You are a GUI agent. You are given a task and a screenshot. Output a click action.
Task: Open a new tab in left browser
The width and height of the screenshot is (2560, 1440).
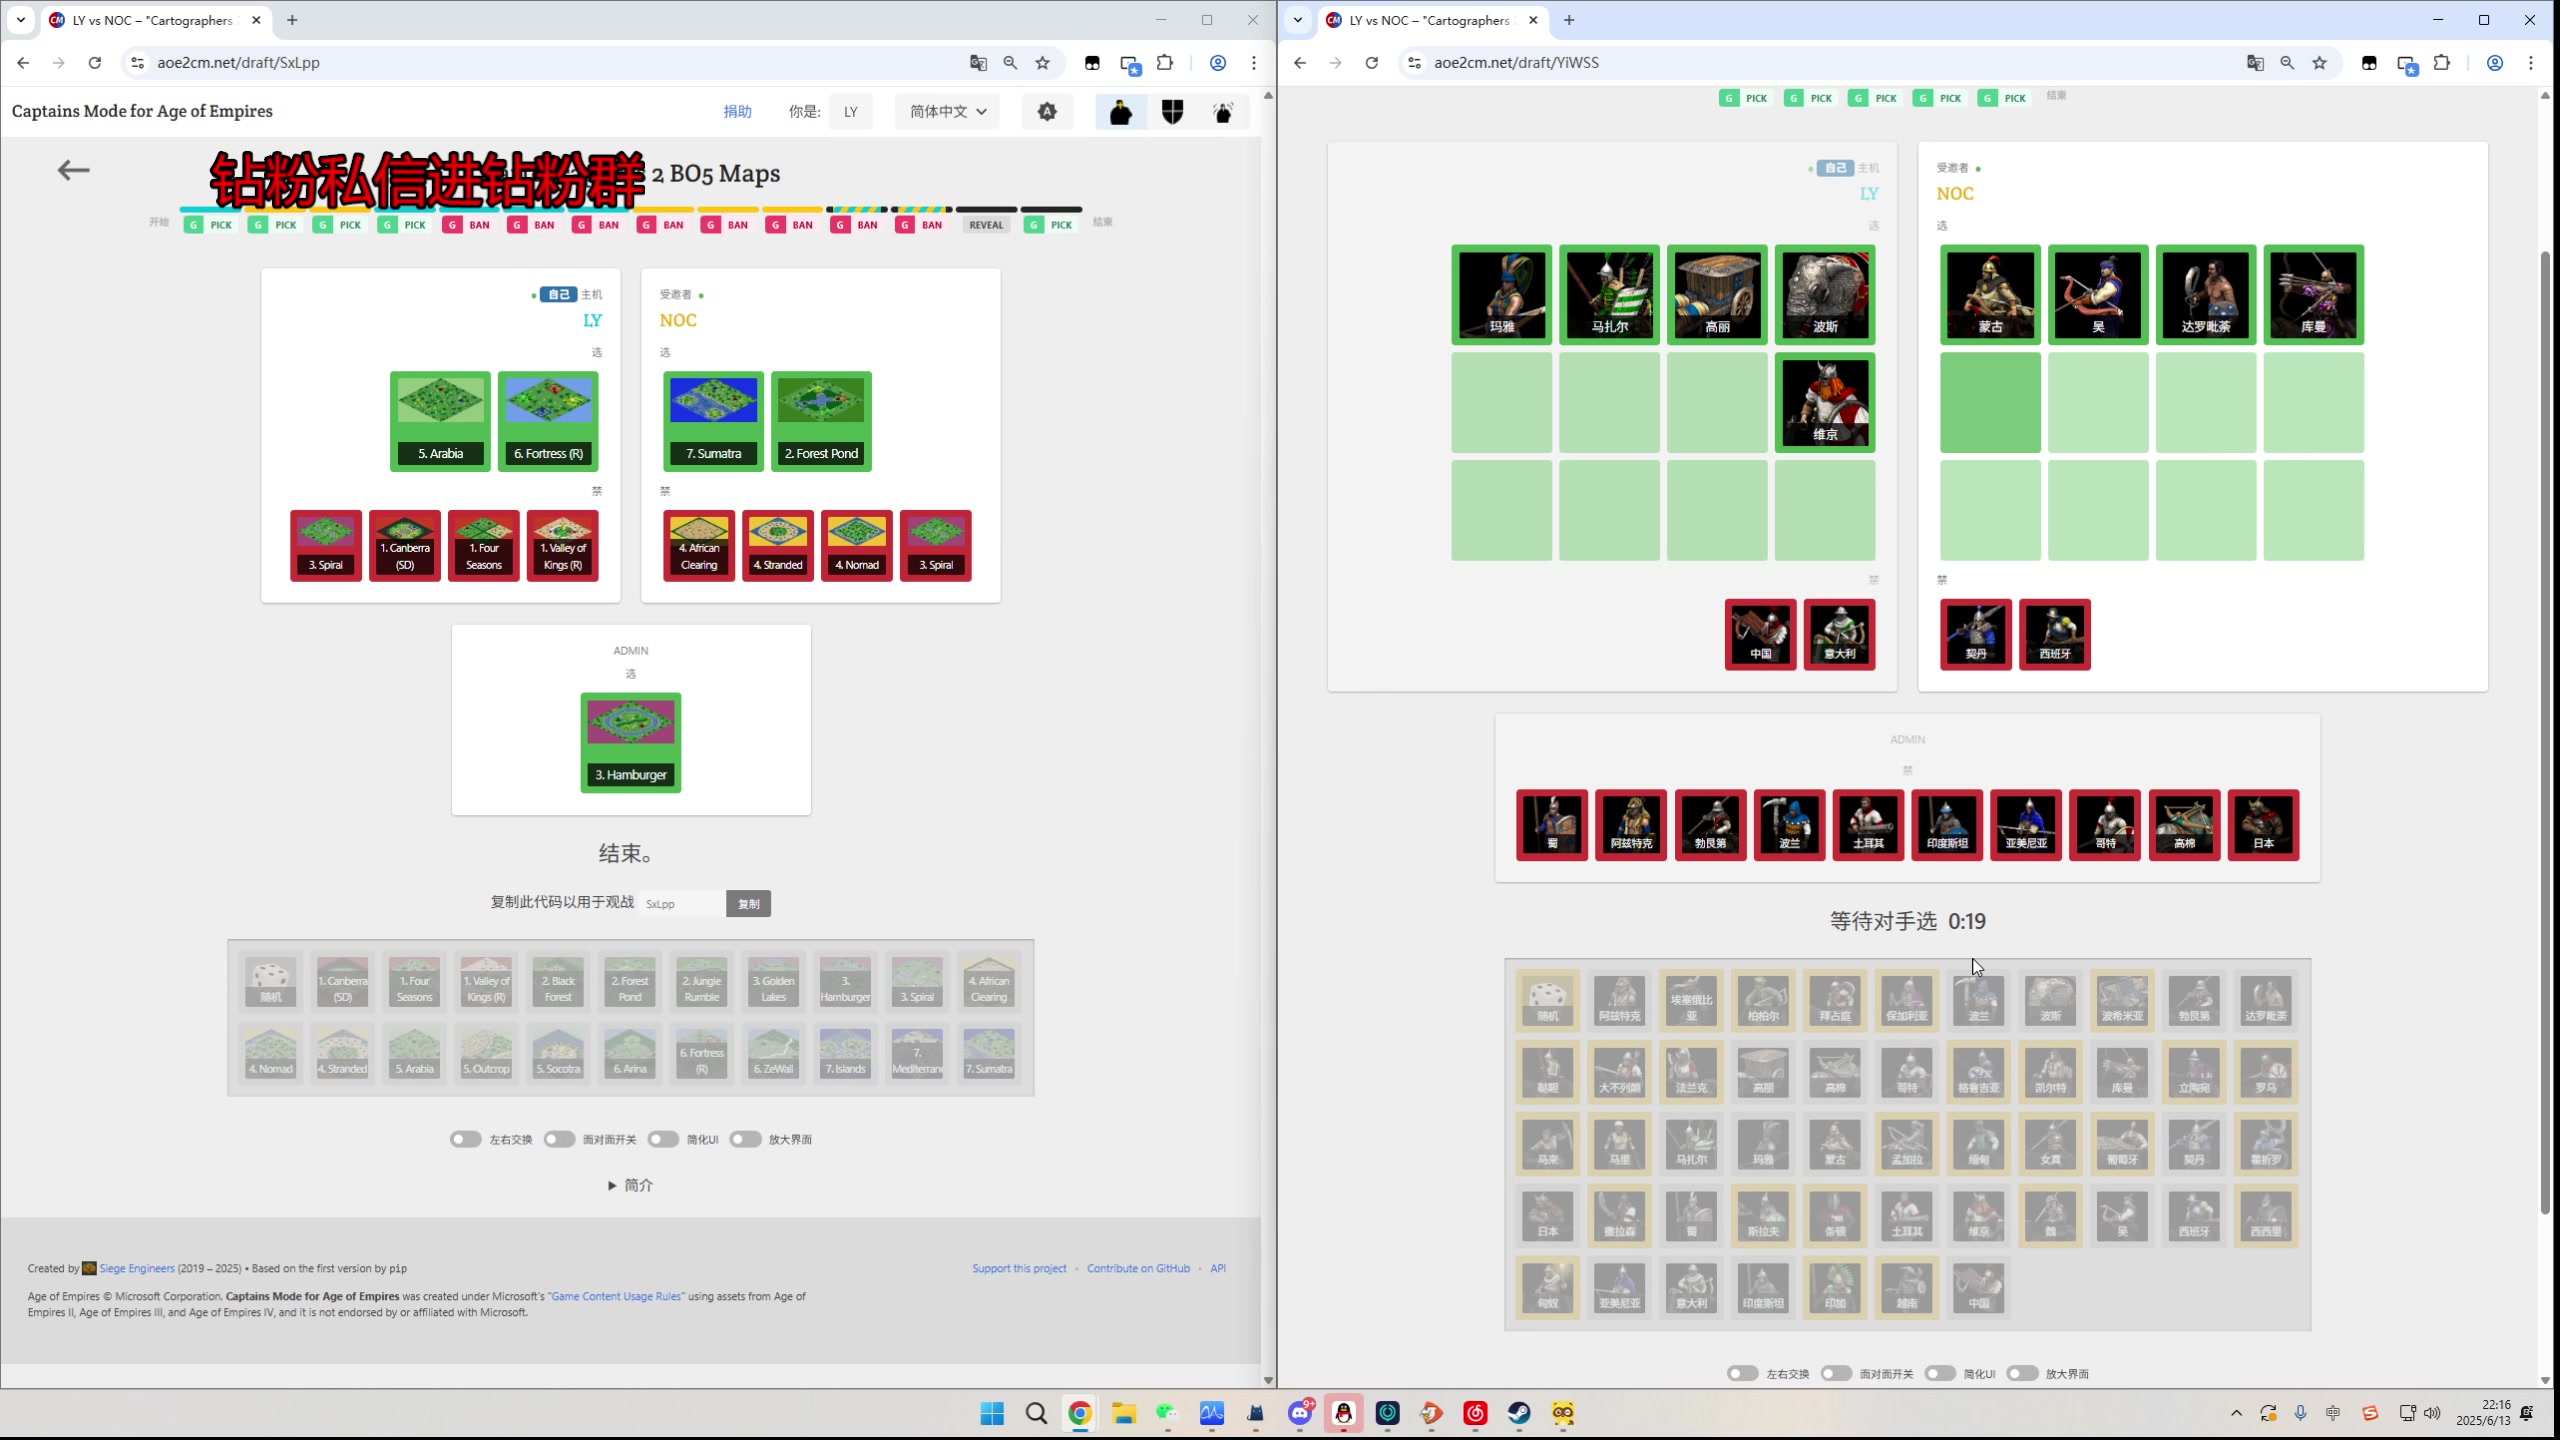(292, 20)
